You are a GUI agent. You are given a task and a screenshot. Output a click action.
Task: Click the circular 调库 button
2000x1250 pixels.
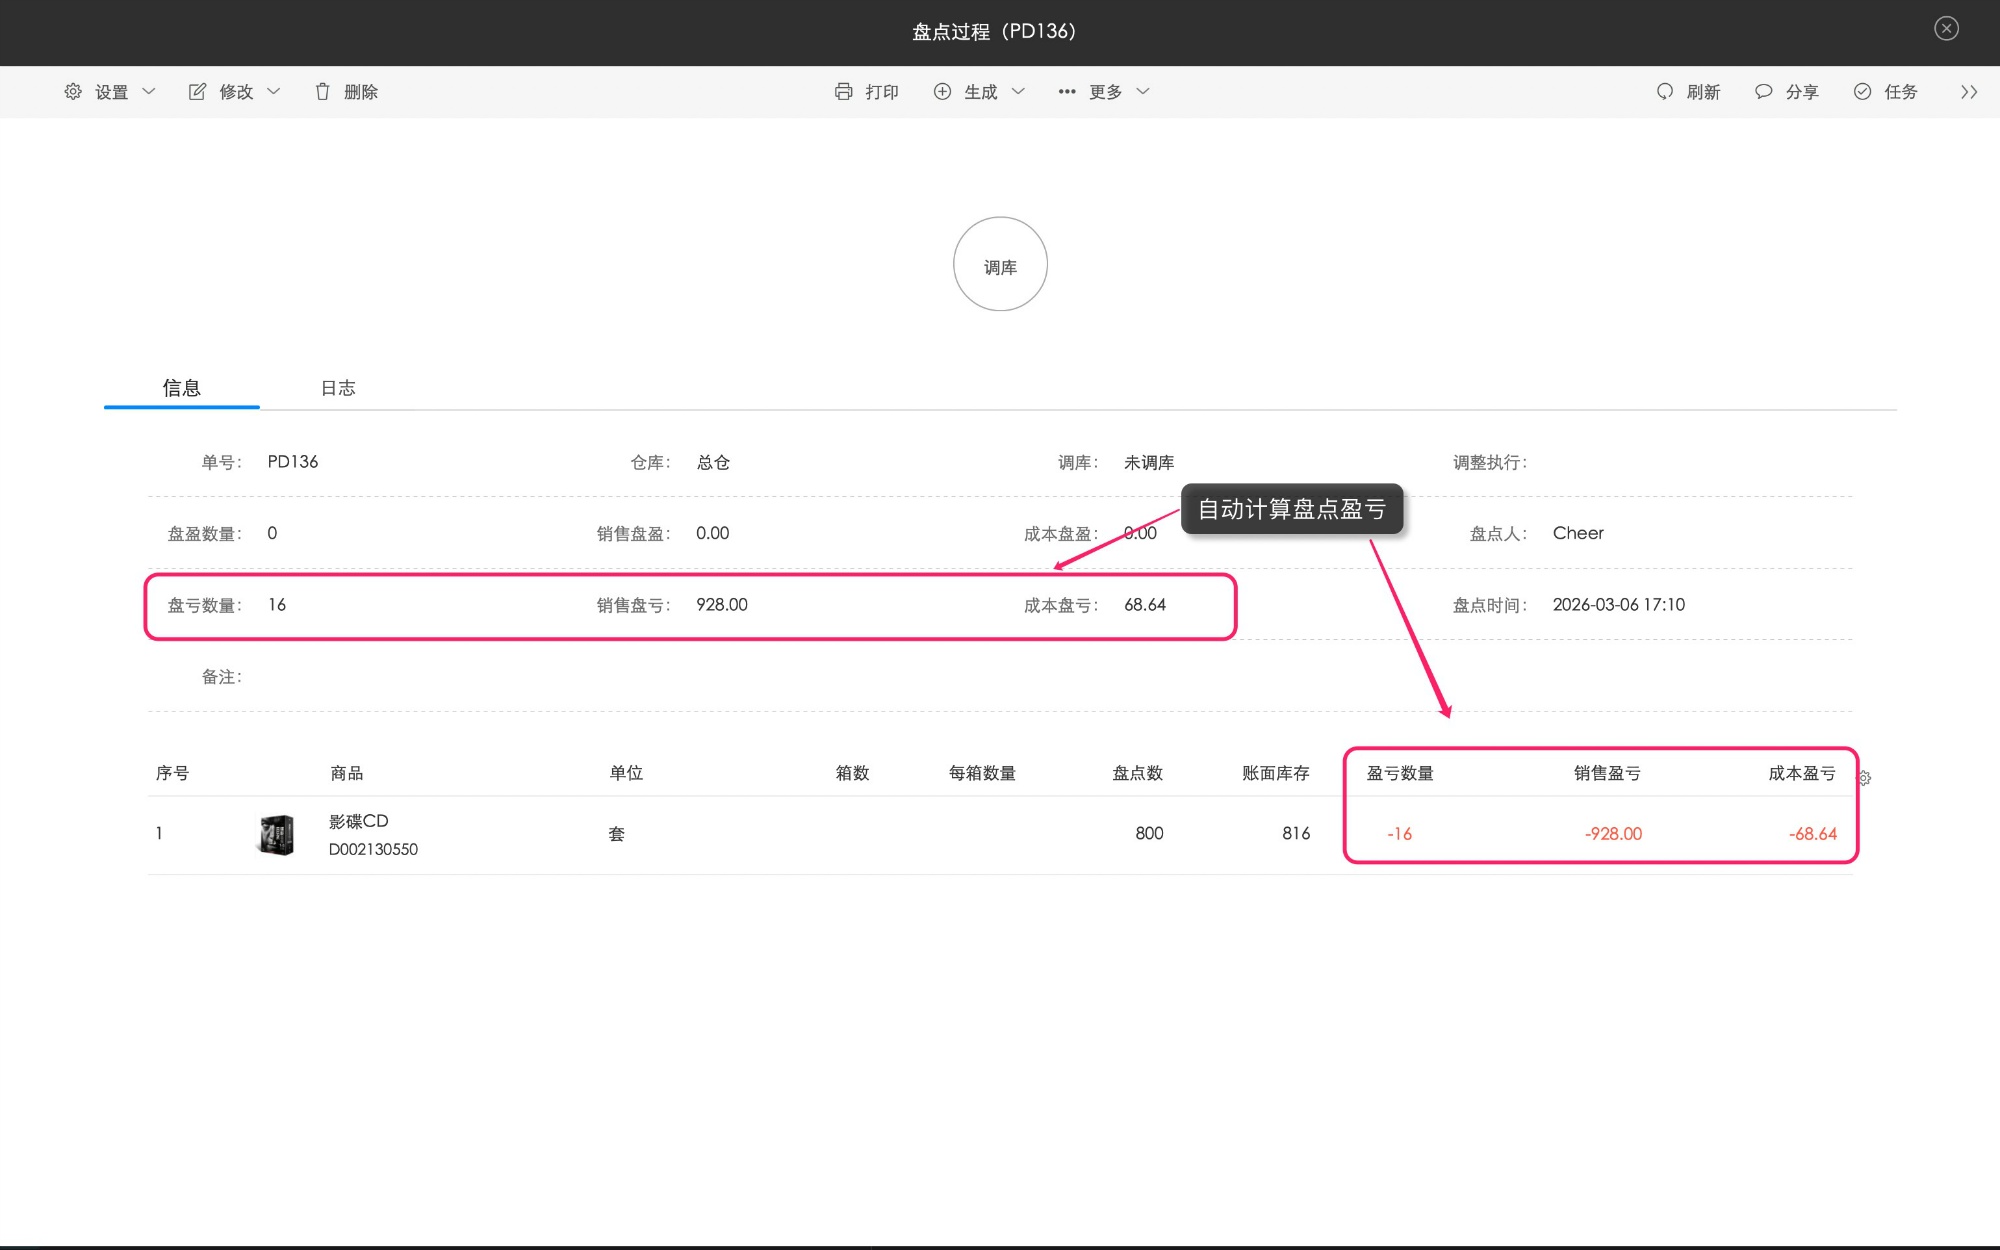click(x=1000, y=265)
